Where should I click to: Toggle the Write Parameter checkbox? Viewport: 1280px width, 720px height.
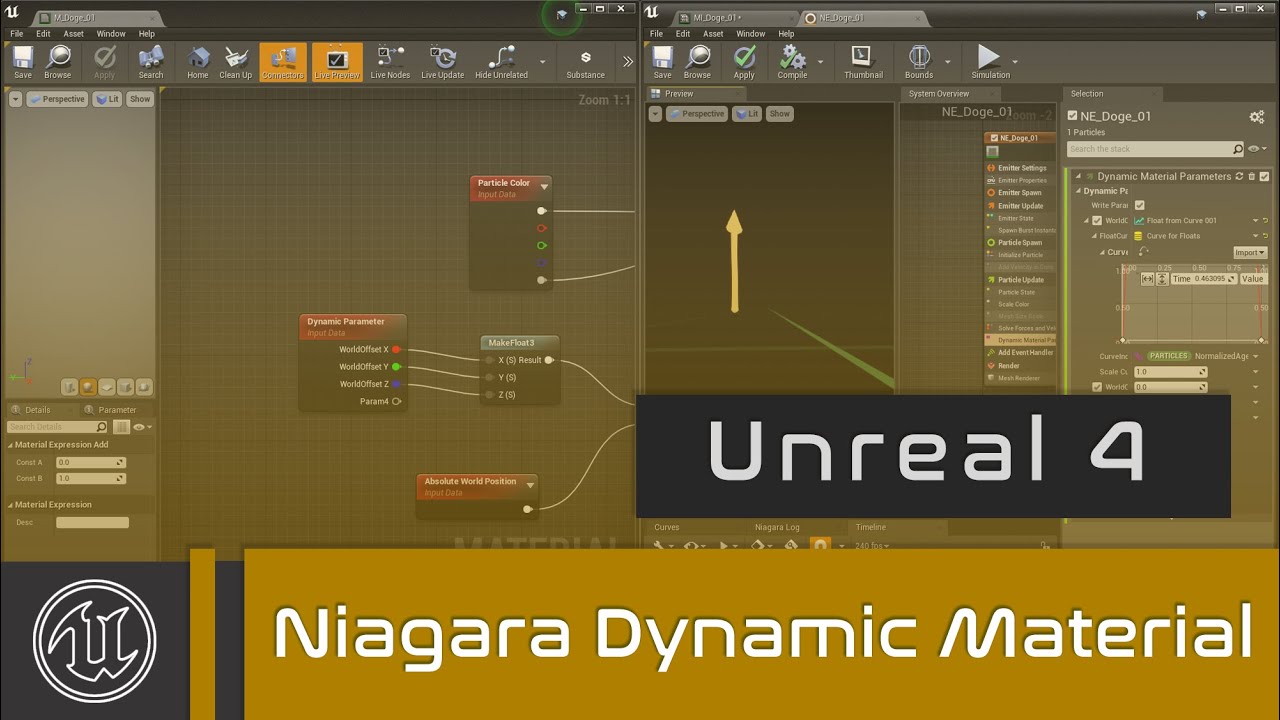tap(1139, 205)
